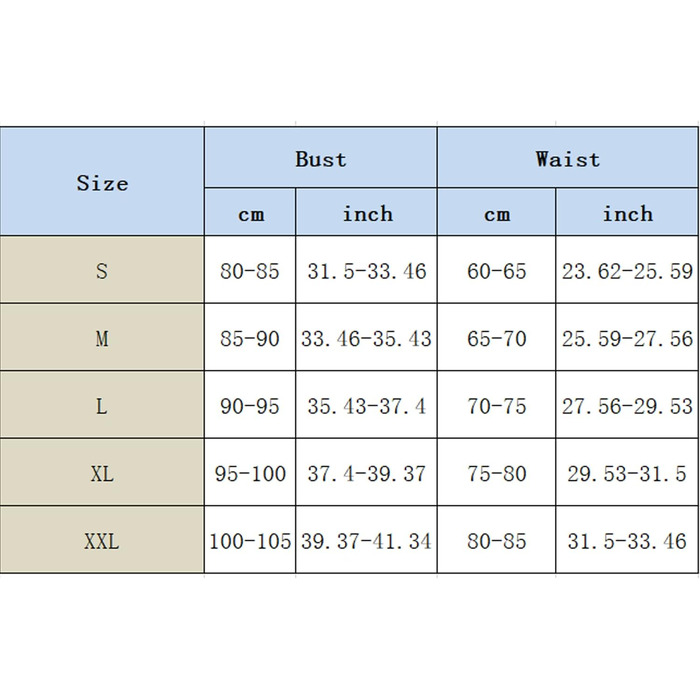The image size is (700, 700).
Task: Select the cm subheader under Bust
Action: tap(250, 214)
